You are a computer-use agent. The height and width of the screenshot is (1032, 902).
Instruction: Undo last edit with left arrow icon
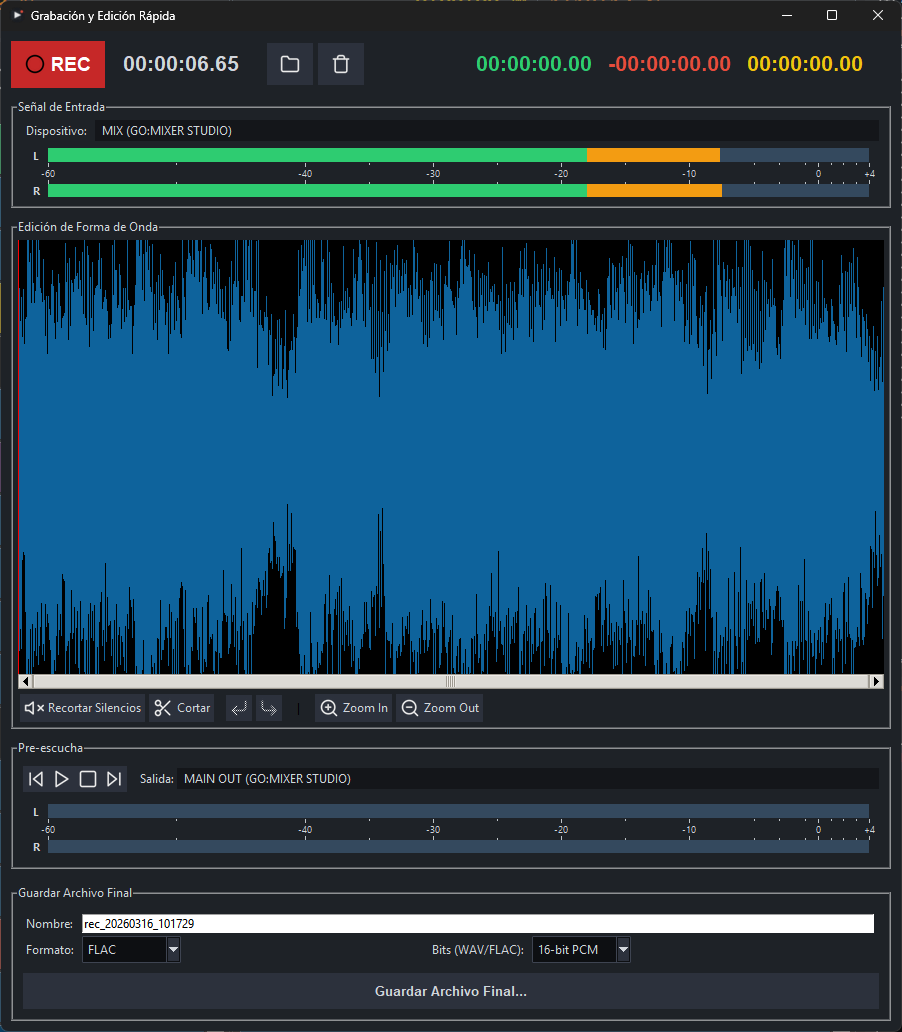tap(239, 708)
